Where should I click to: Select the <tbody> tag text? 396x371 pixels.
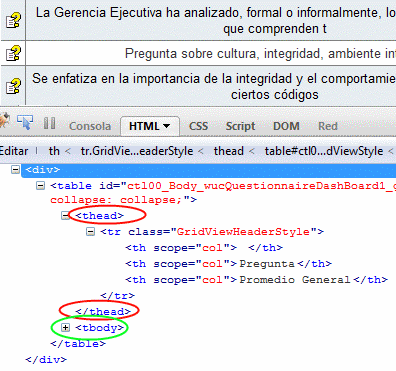pyautogui.click(x=99, y=328)
